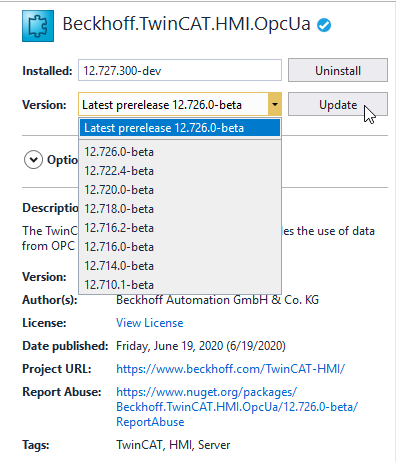
Task: Click the package title Beckhoff.TwinCAT.HMI.OpcUa
Action: [x=186, y=24]
